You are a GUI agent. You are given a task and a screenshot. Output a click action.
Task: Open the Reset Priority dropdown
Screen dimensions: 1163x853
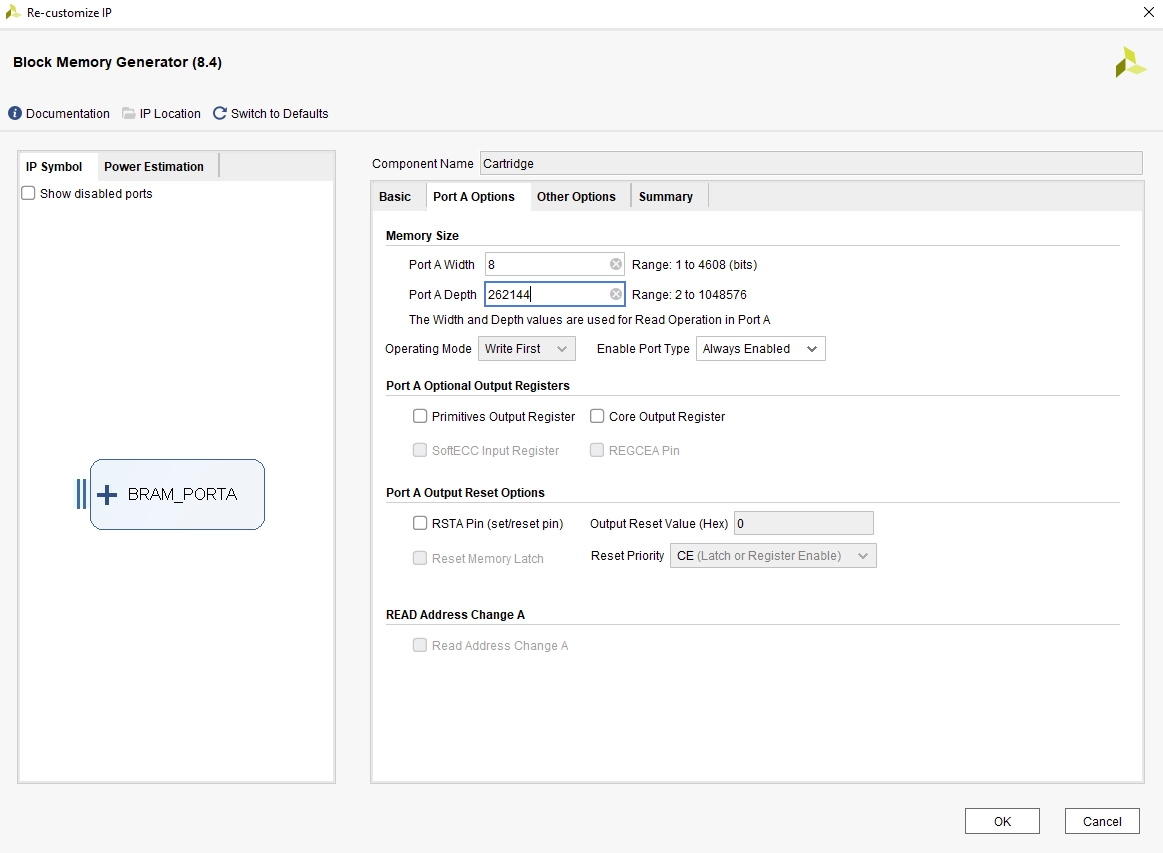(773, 556)
